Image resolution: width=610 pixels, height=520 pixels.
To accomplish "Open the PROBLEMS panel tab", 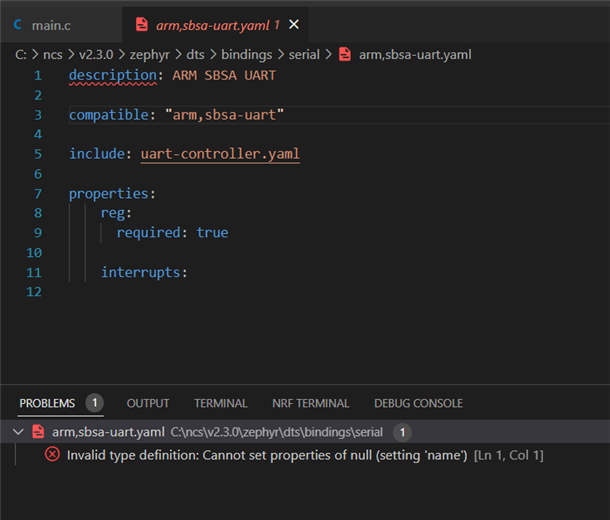I will (x=47, y=403).
